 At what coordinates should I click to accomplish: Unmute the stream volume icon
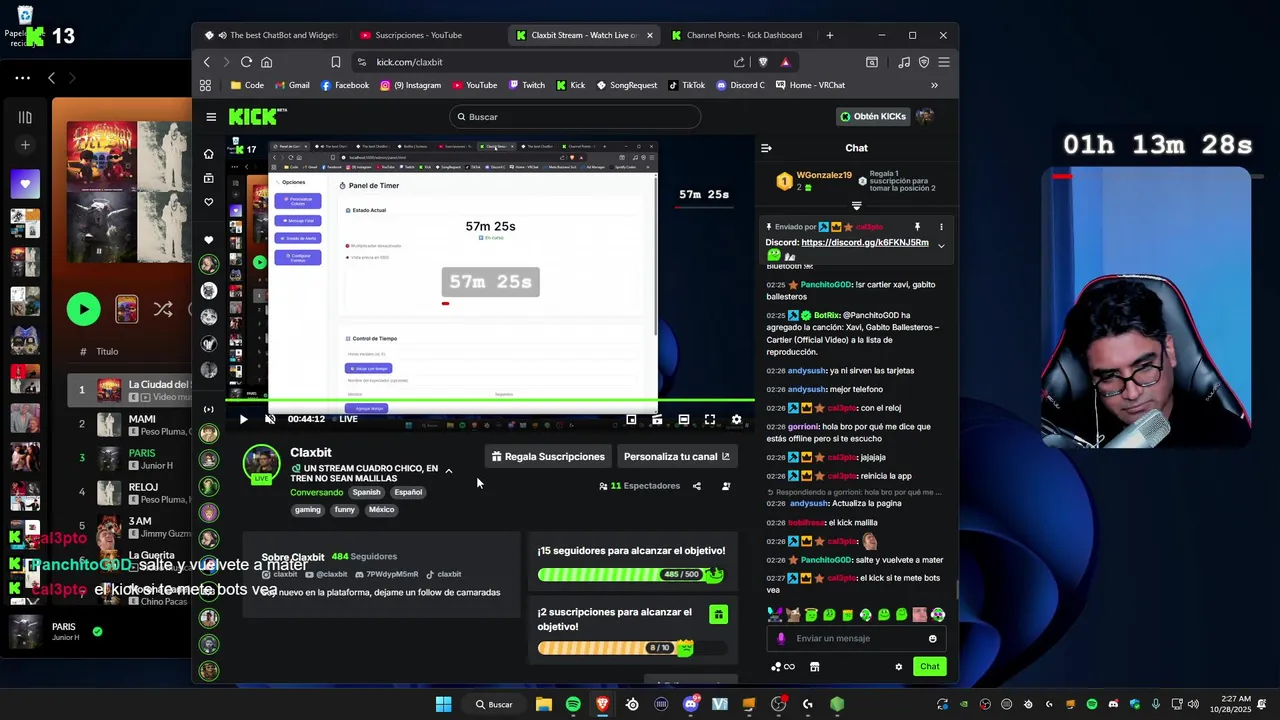pyautogui.click(x=270, y=420)
